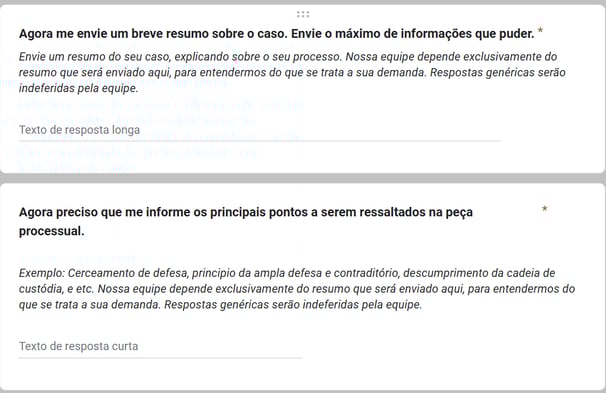The height and width of the screenshot is (393, 606).
Task: Select the 'Agora preciso que me informe' title
Action: coord(246,221)
